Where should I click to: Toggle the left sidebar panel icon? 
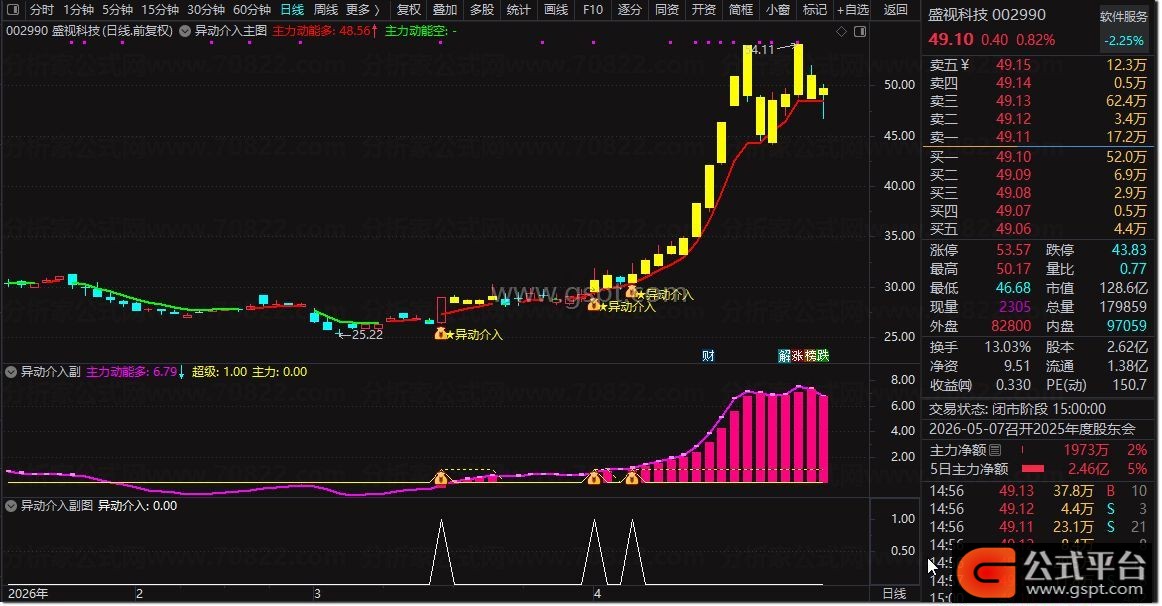pos(13,10)
